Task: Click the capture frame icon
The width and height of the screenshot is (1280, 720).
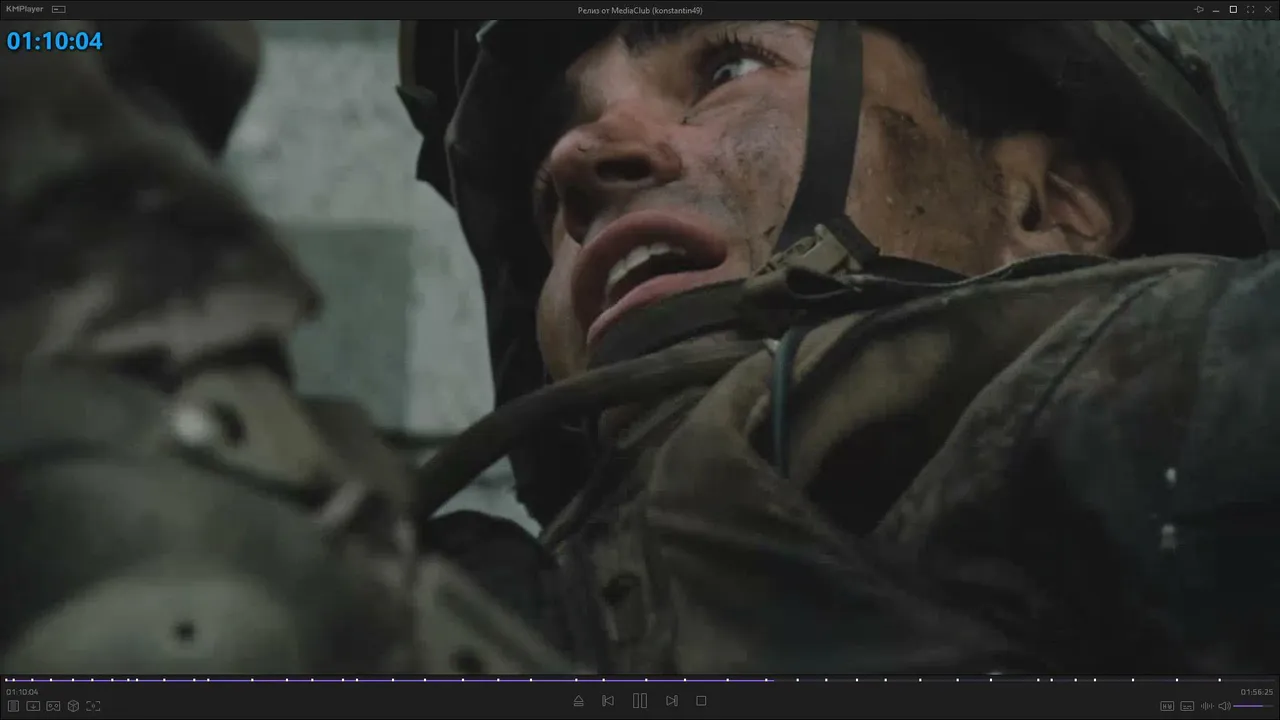Action: tap(93, 706)
